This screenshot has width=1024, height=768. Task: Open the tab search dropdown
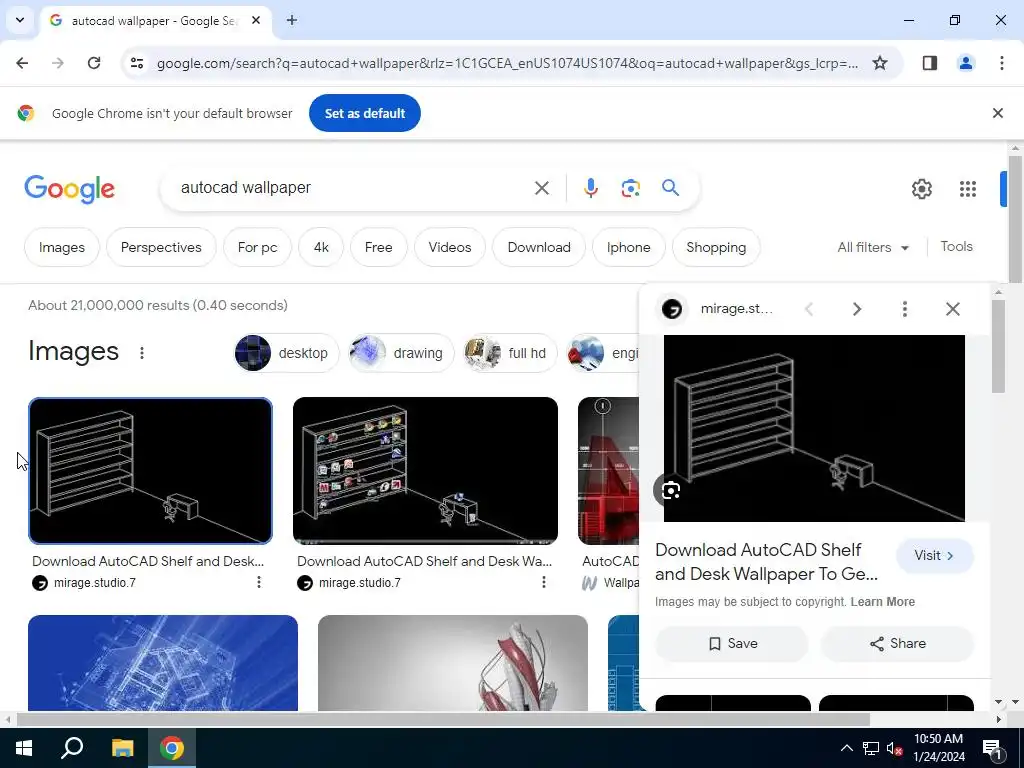coord(20,20)
